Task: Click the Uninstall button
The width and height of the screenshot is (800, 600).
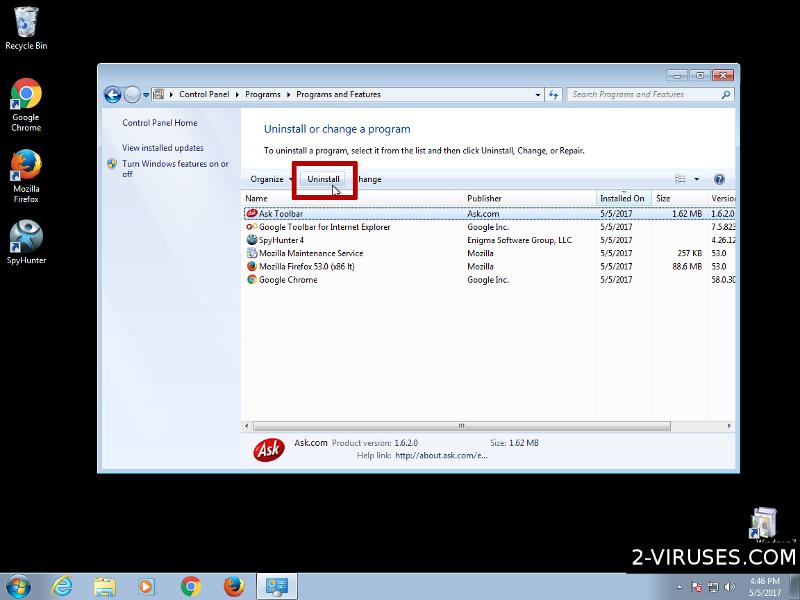Action: 323,179
